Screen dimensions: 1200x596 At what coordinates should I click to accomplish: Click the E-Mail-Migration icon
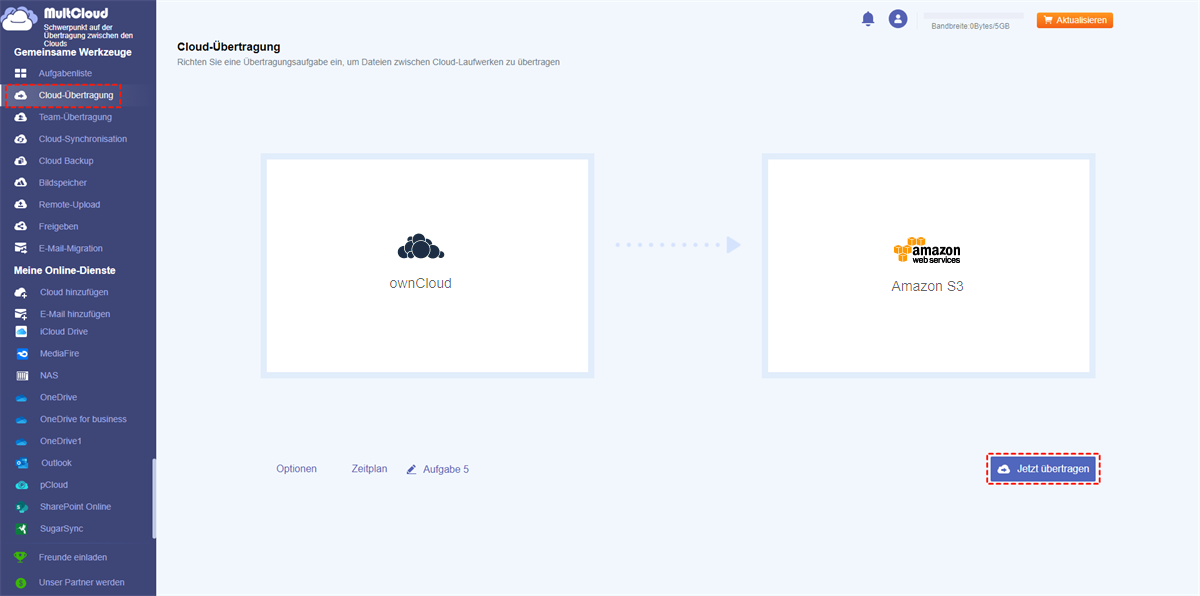click(x=20, y=249)
